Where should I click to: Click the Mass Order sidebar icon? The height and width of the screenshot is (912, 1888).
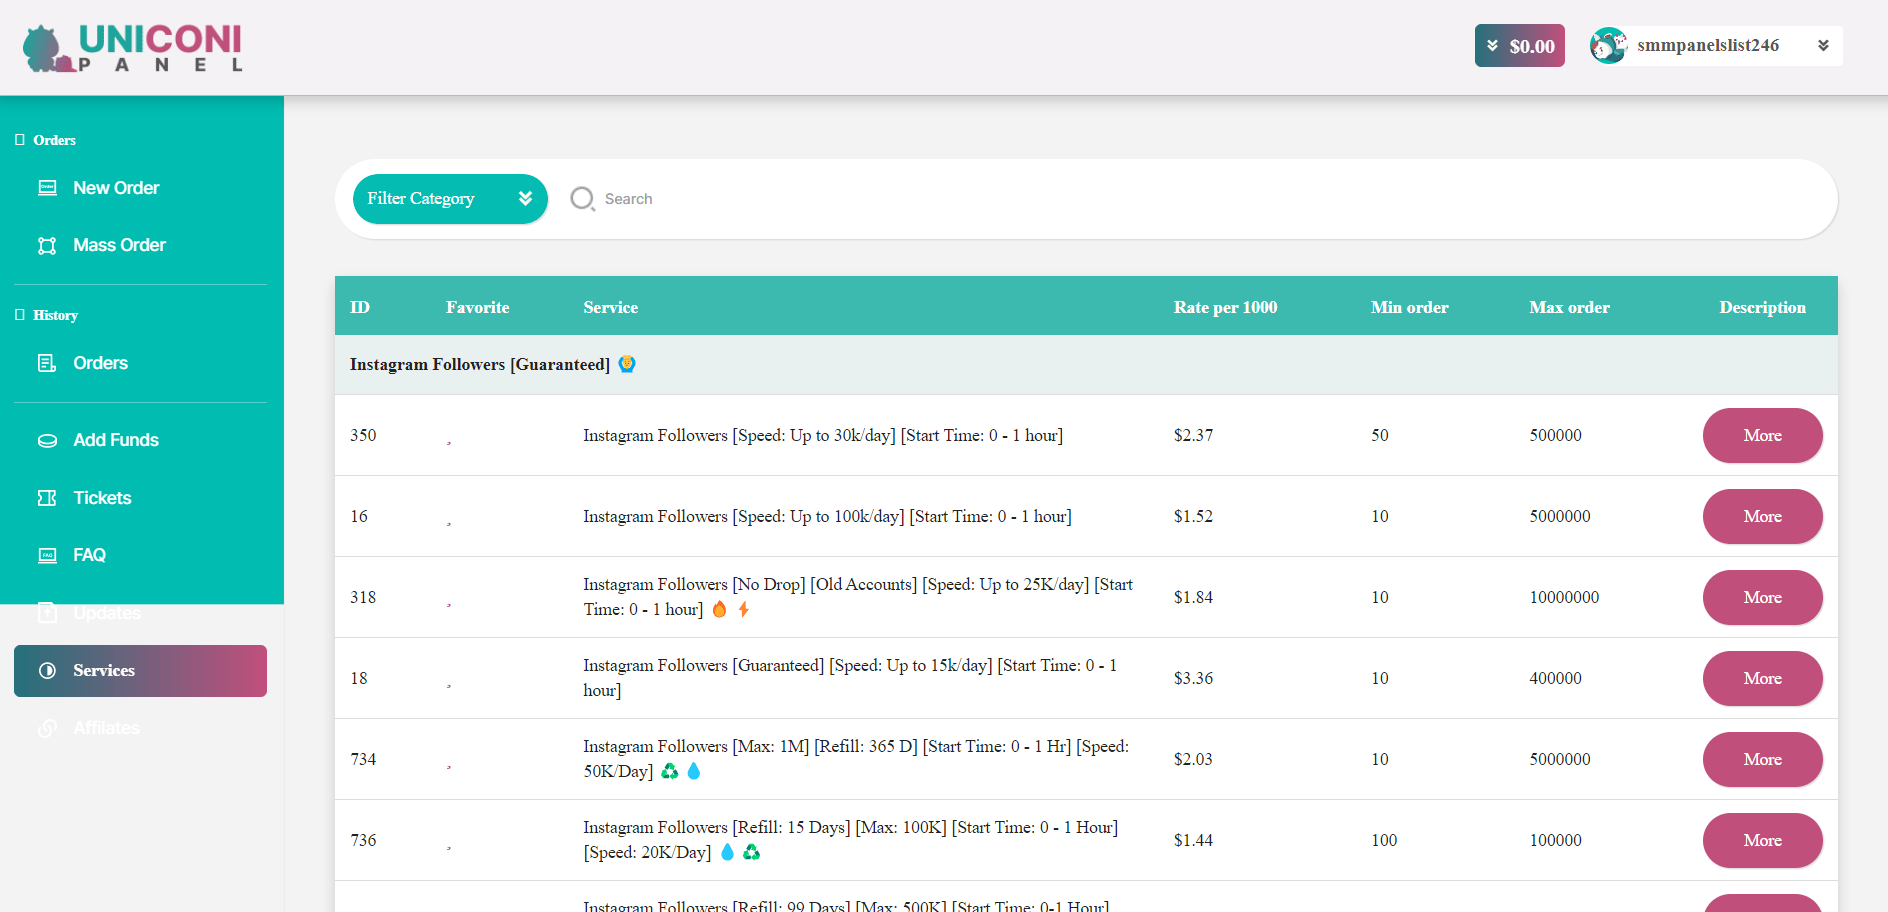(x=47, y=246)
